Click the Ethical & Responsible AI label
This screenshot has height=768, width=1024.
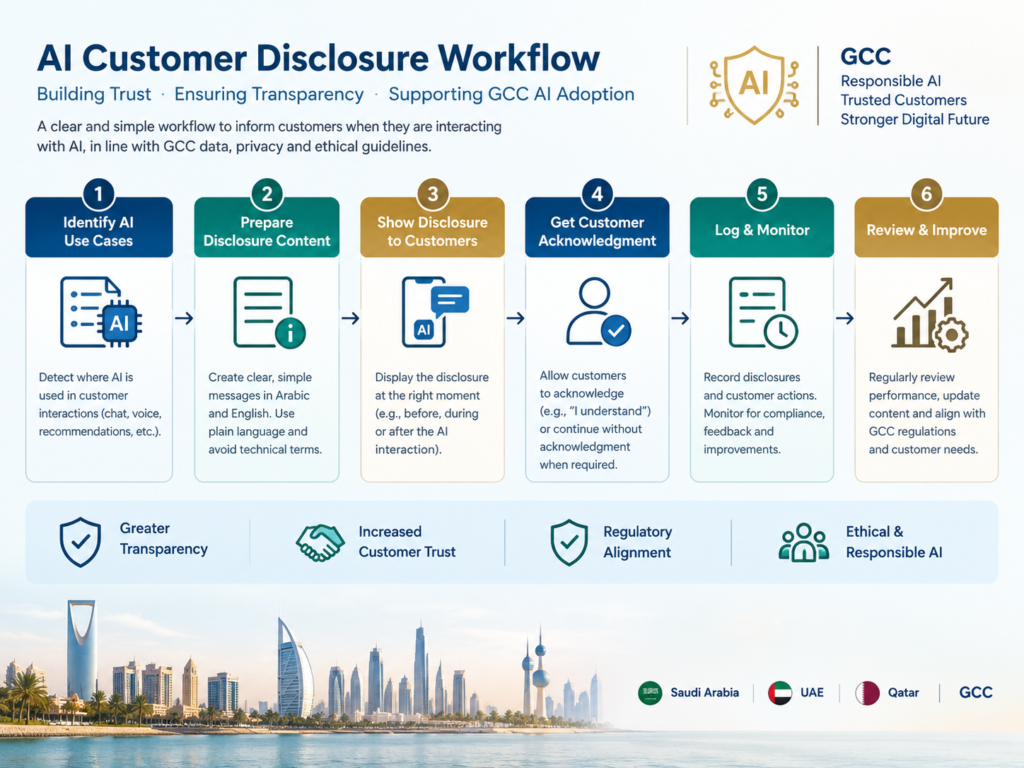[x=893, y=542]
